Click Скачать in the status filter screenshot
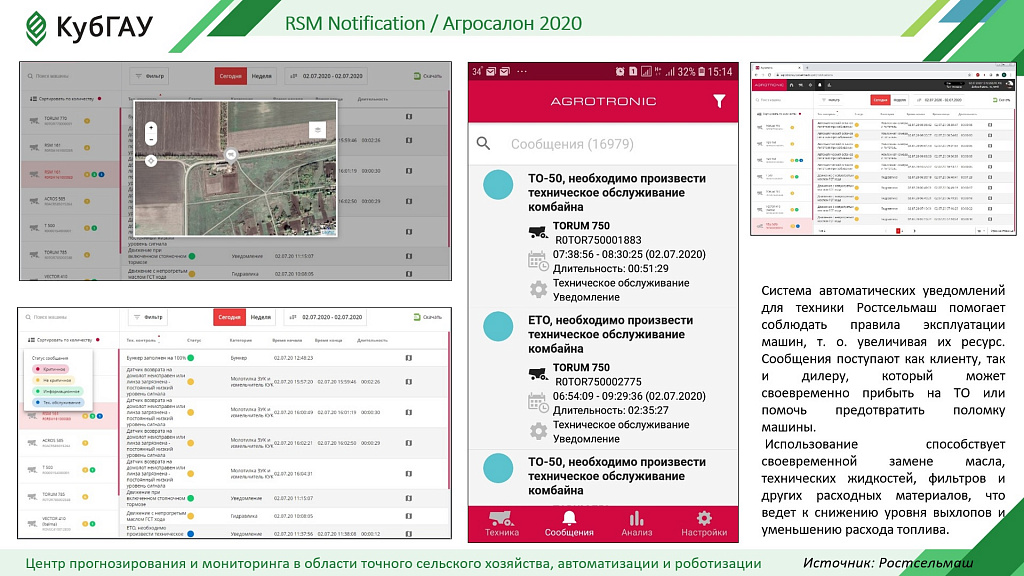 pos(428,317)
